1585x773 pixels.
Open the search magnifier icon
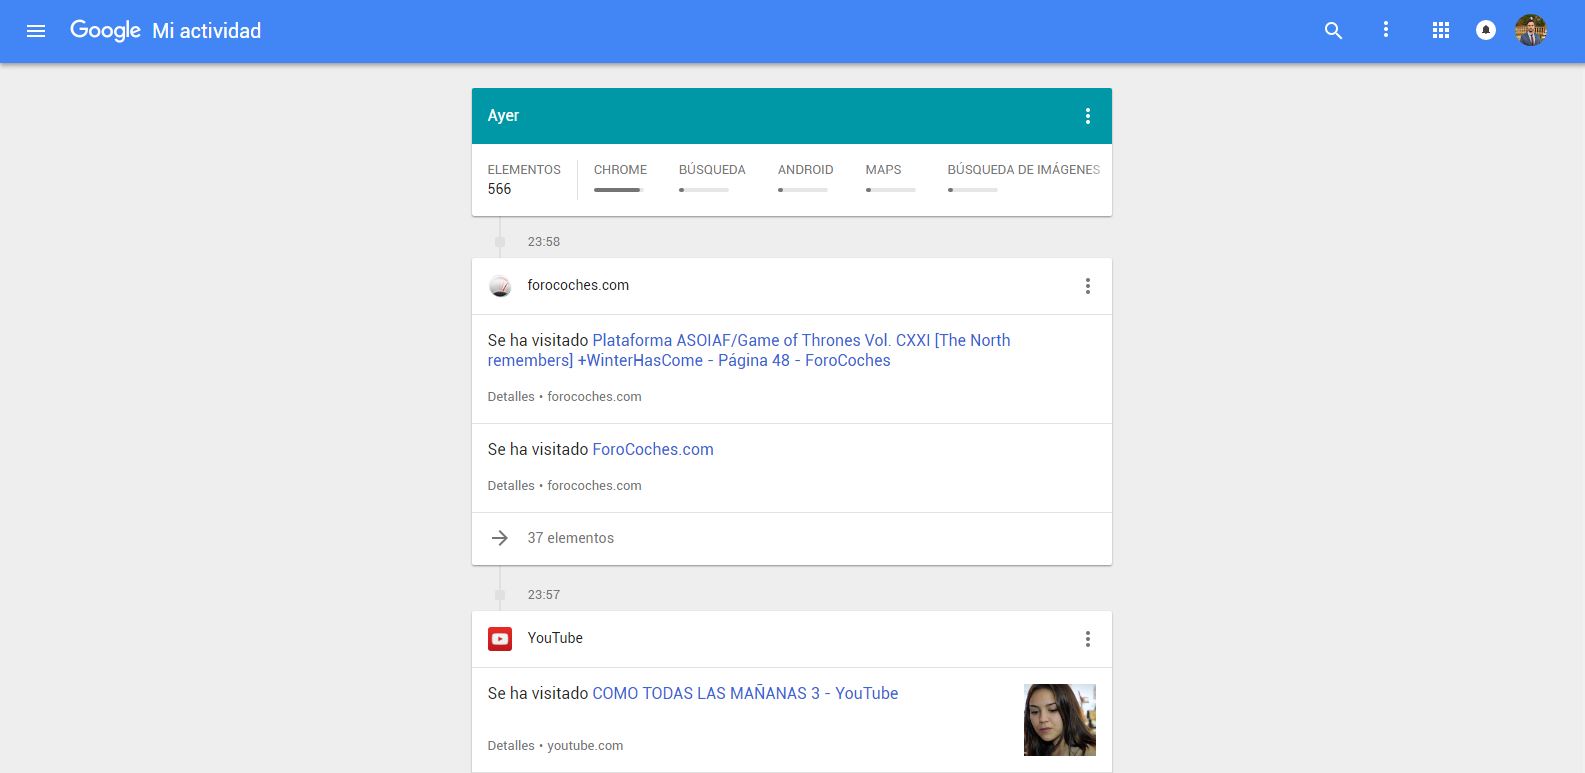tap(1333, 31)
